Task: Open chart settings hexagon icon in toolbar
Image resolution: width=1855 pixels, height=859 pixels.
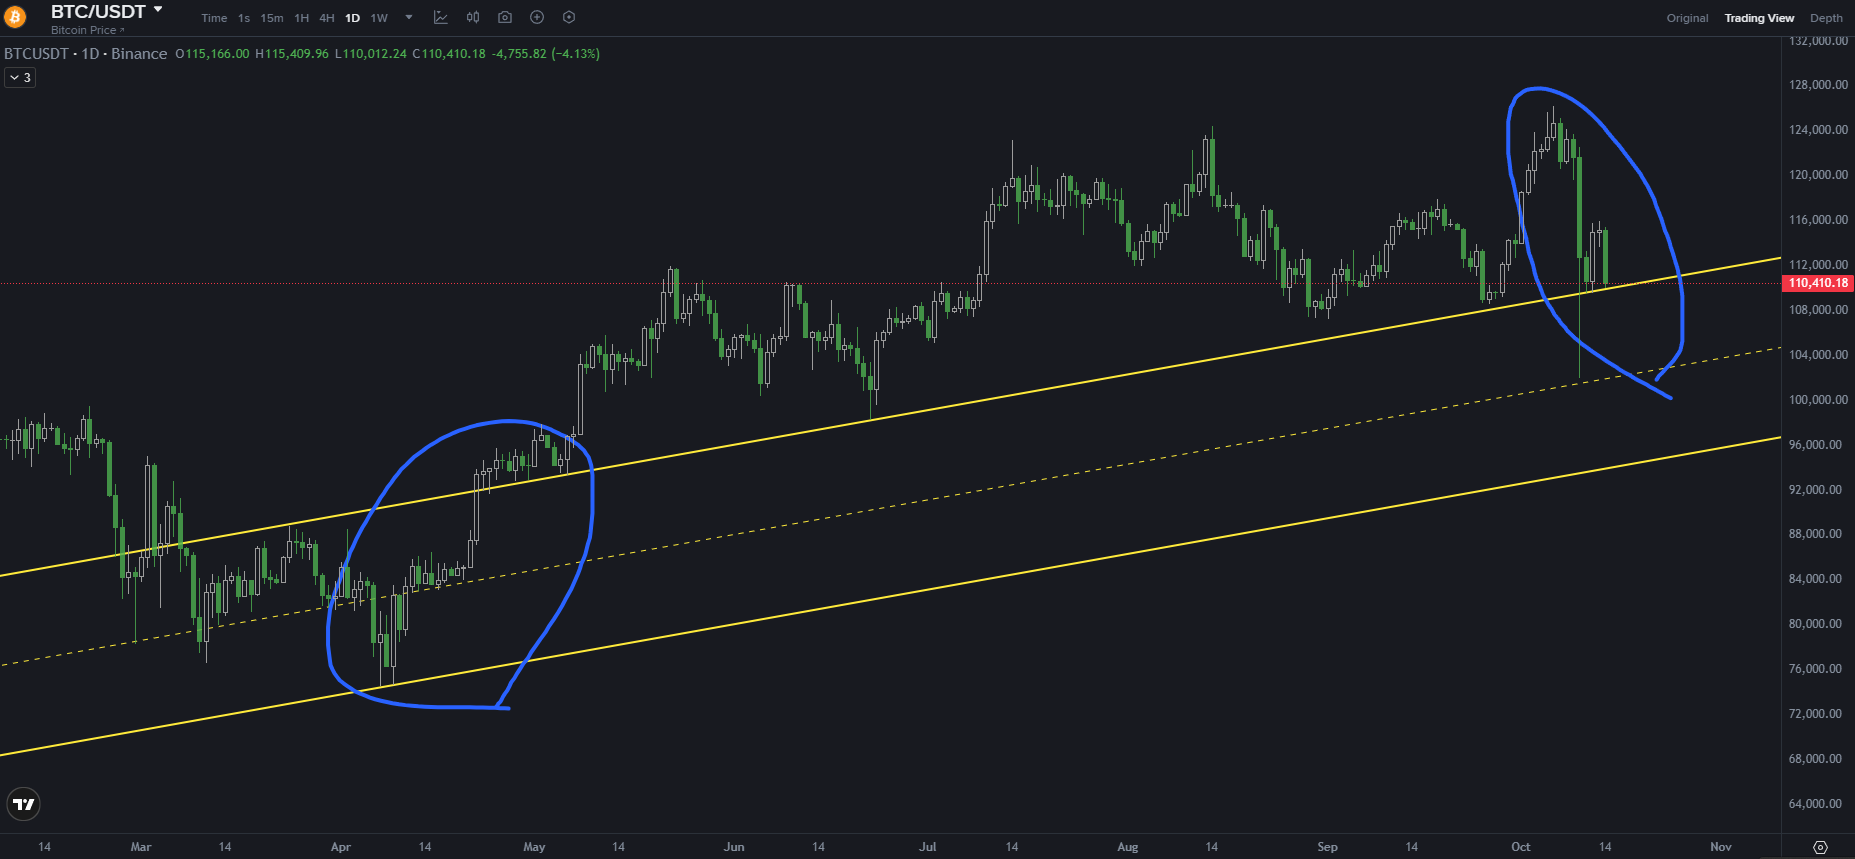Action: (x=569, y=18)
